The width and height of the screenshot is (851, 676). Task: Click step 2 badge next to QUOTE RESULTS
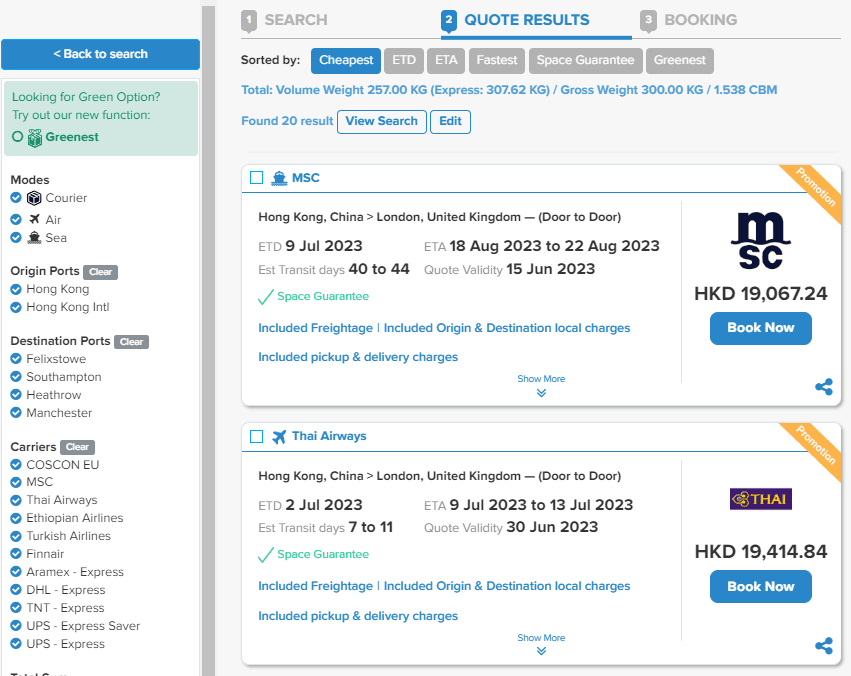pos(449,21)
